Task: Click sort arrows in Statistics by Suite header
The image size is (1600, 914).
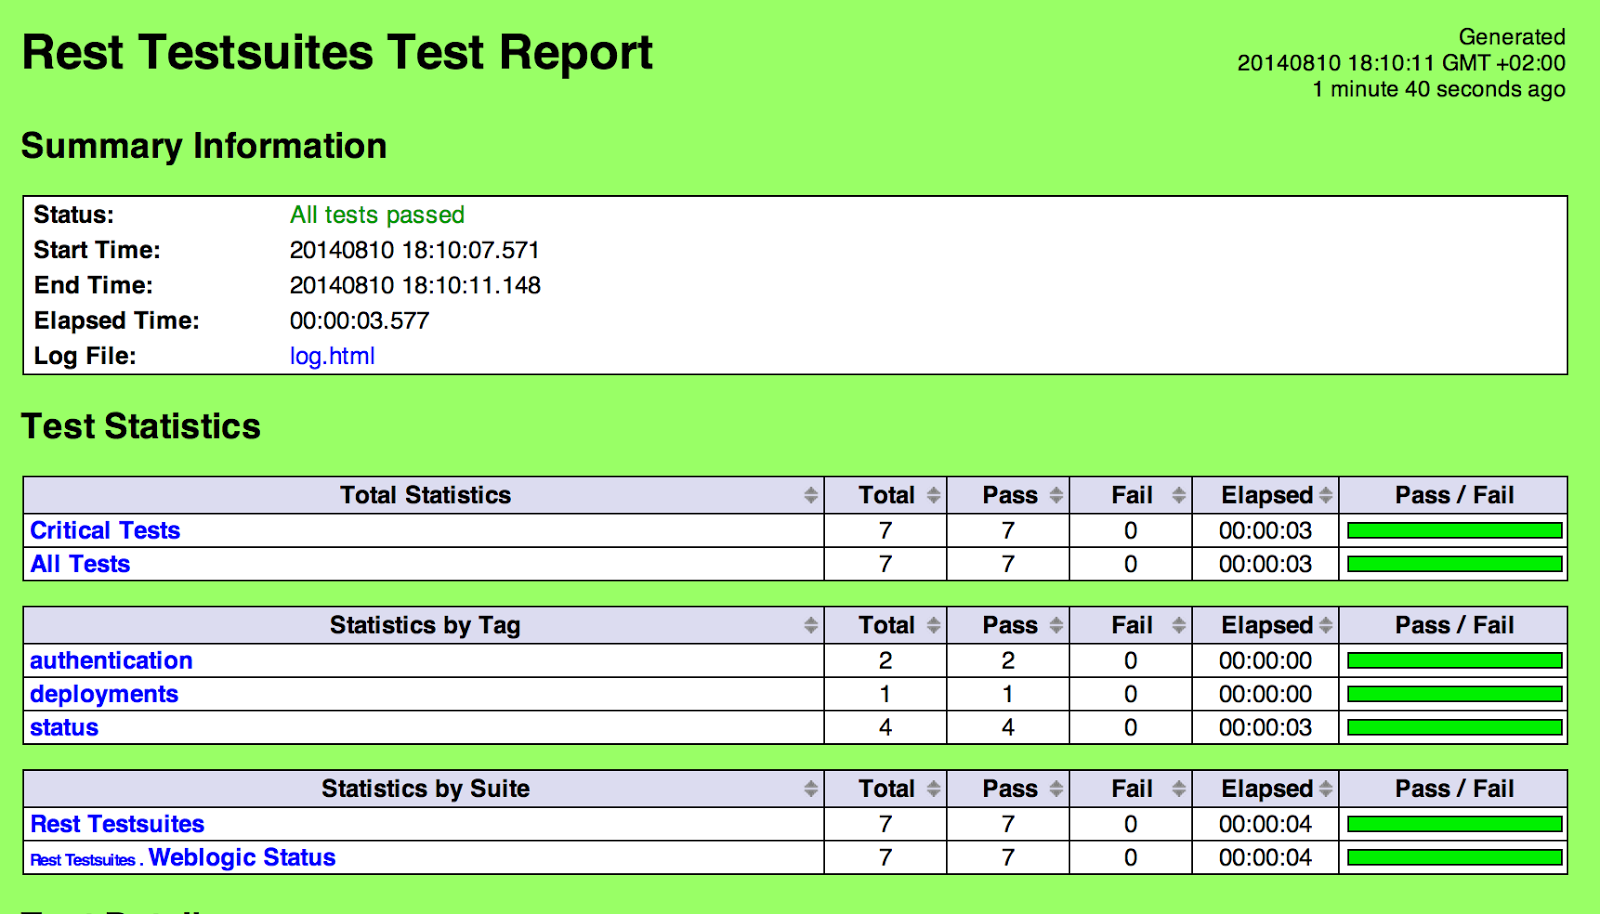Action: click(810, 789)
